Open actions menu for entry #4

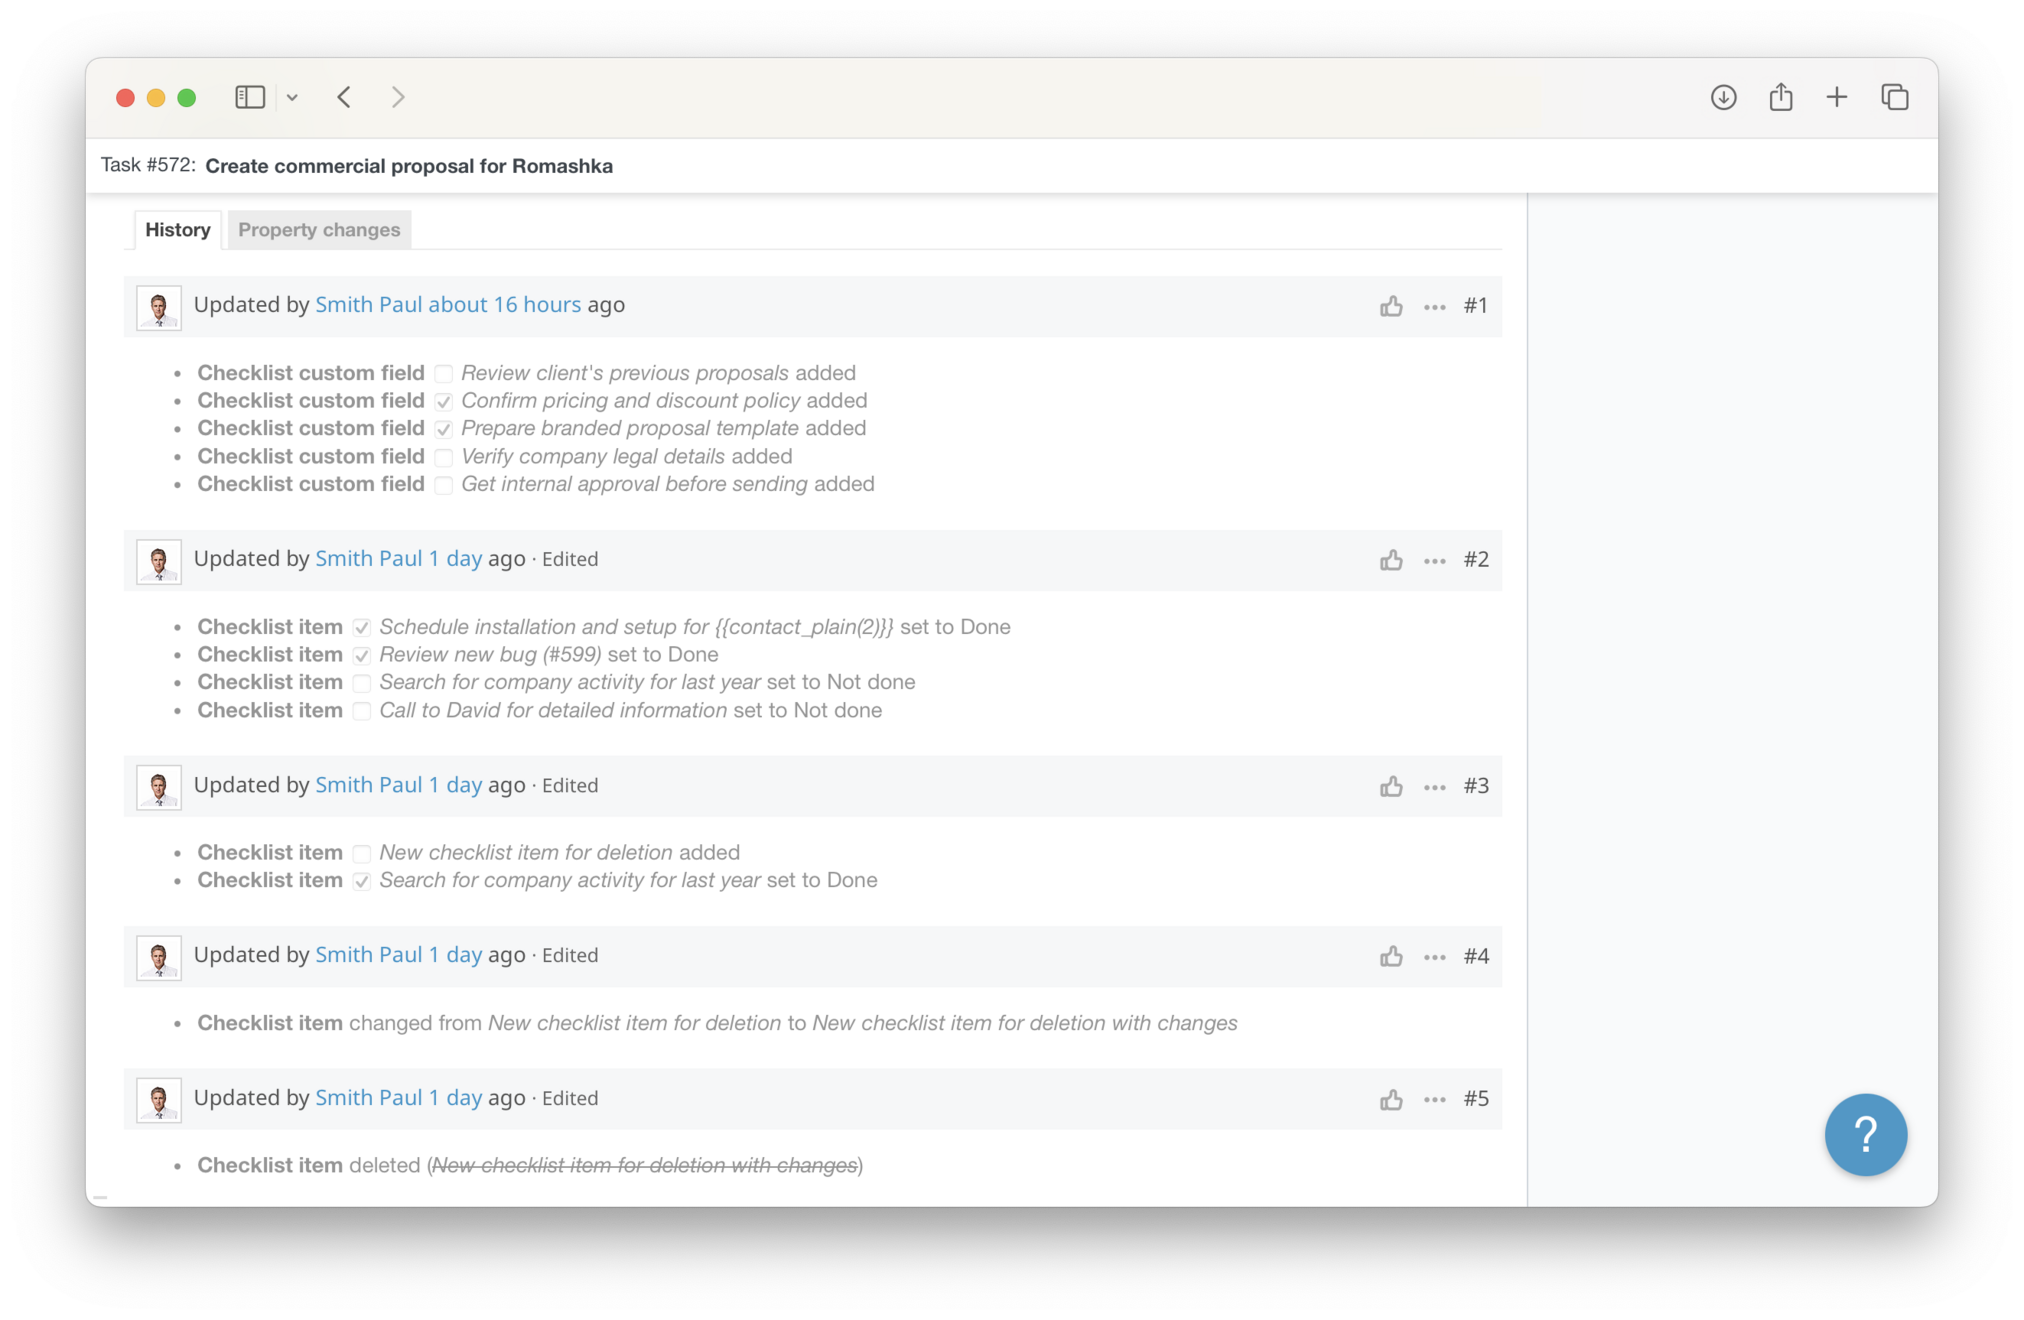[1434, 957]
